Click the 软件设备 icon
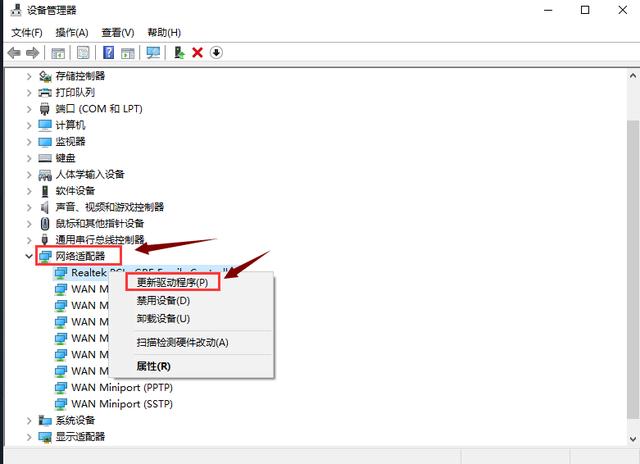640x464 pixels. click(x=45, y=191)
